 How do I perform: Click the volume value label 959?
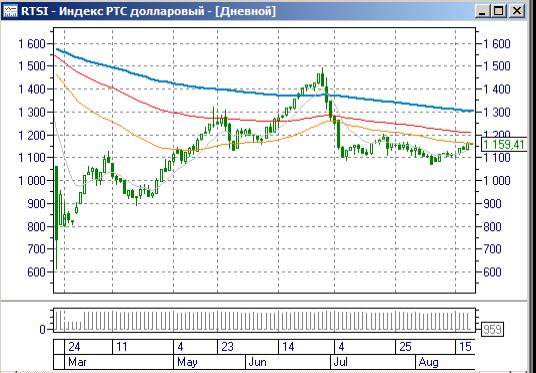(x=492, y=330)
